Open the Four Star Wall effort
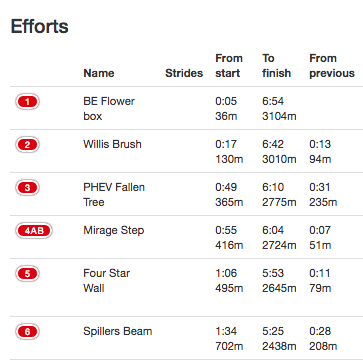 coord(107,281)
